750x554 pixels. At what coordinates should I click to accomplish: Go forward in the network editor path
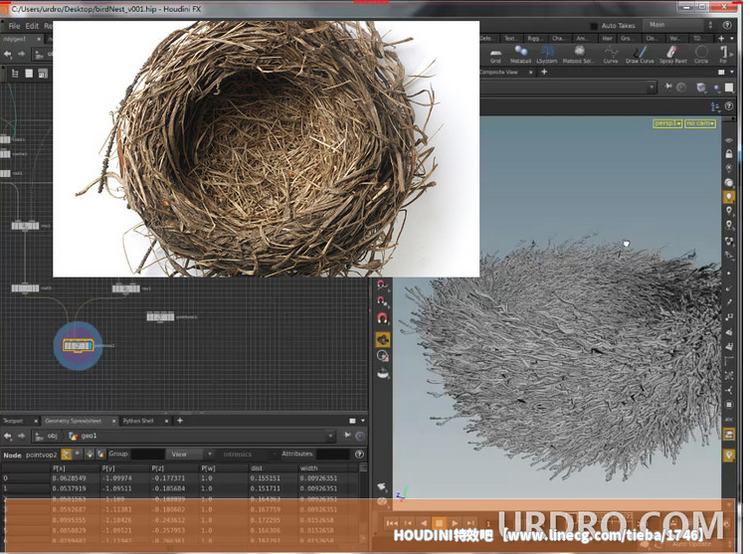coord(21,55)
